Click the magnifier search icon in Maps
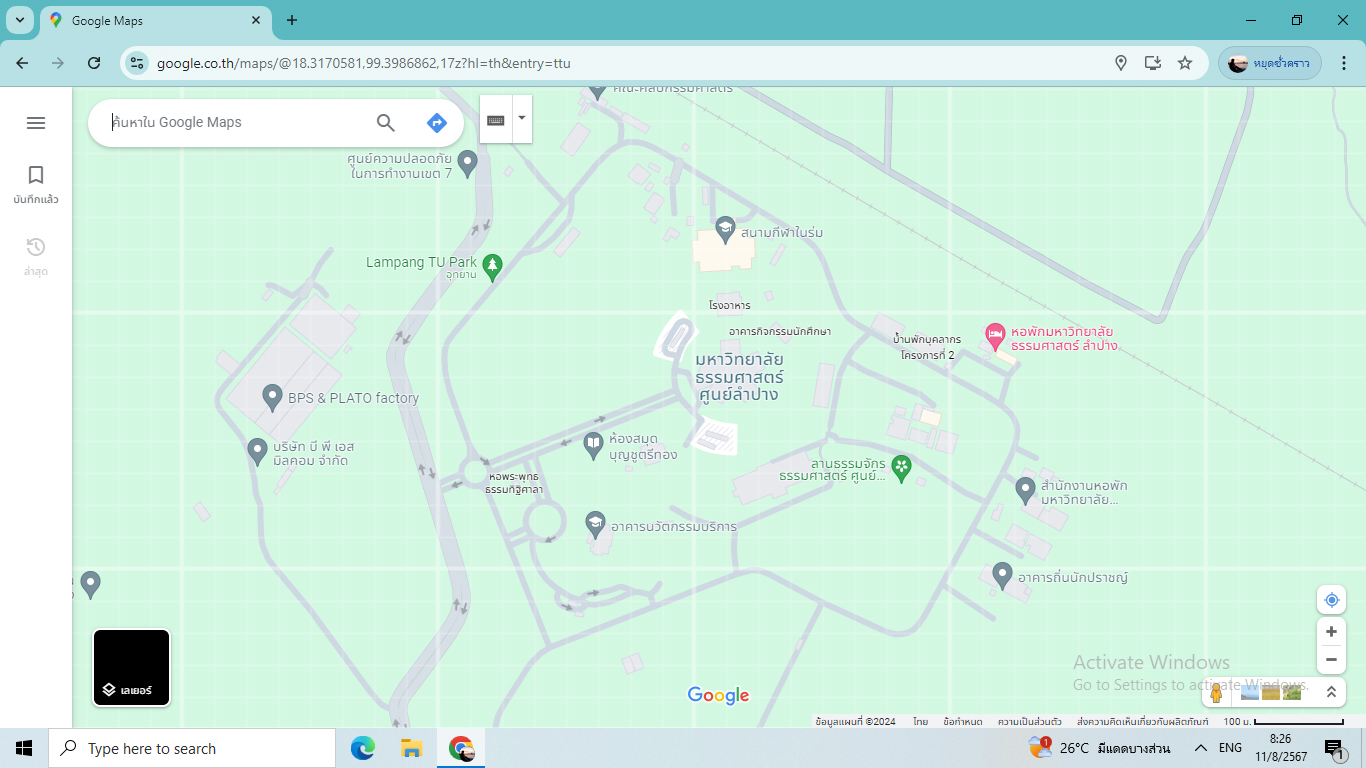Screen dimensions: 1366x768 click(x=386, y=123)
